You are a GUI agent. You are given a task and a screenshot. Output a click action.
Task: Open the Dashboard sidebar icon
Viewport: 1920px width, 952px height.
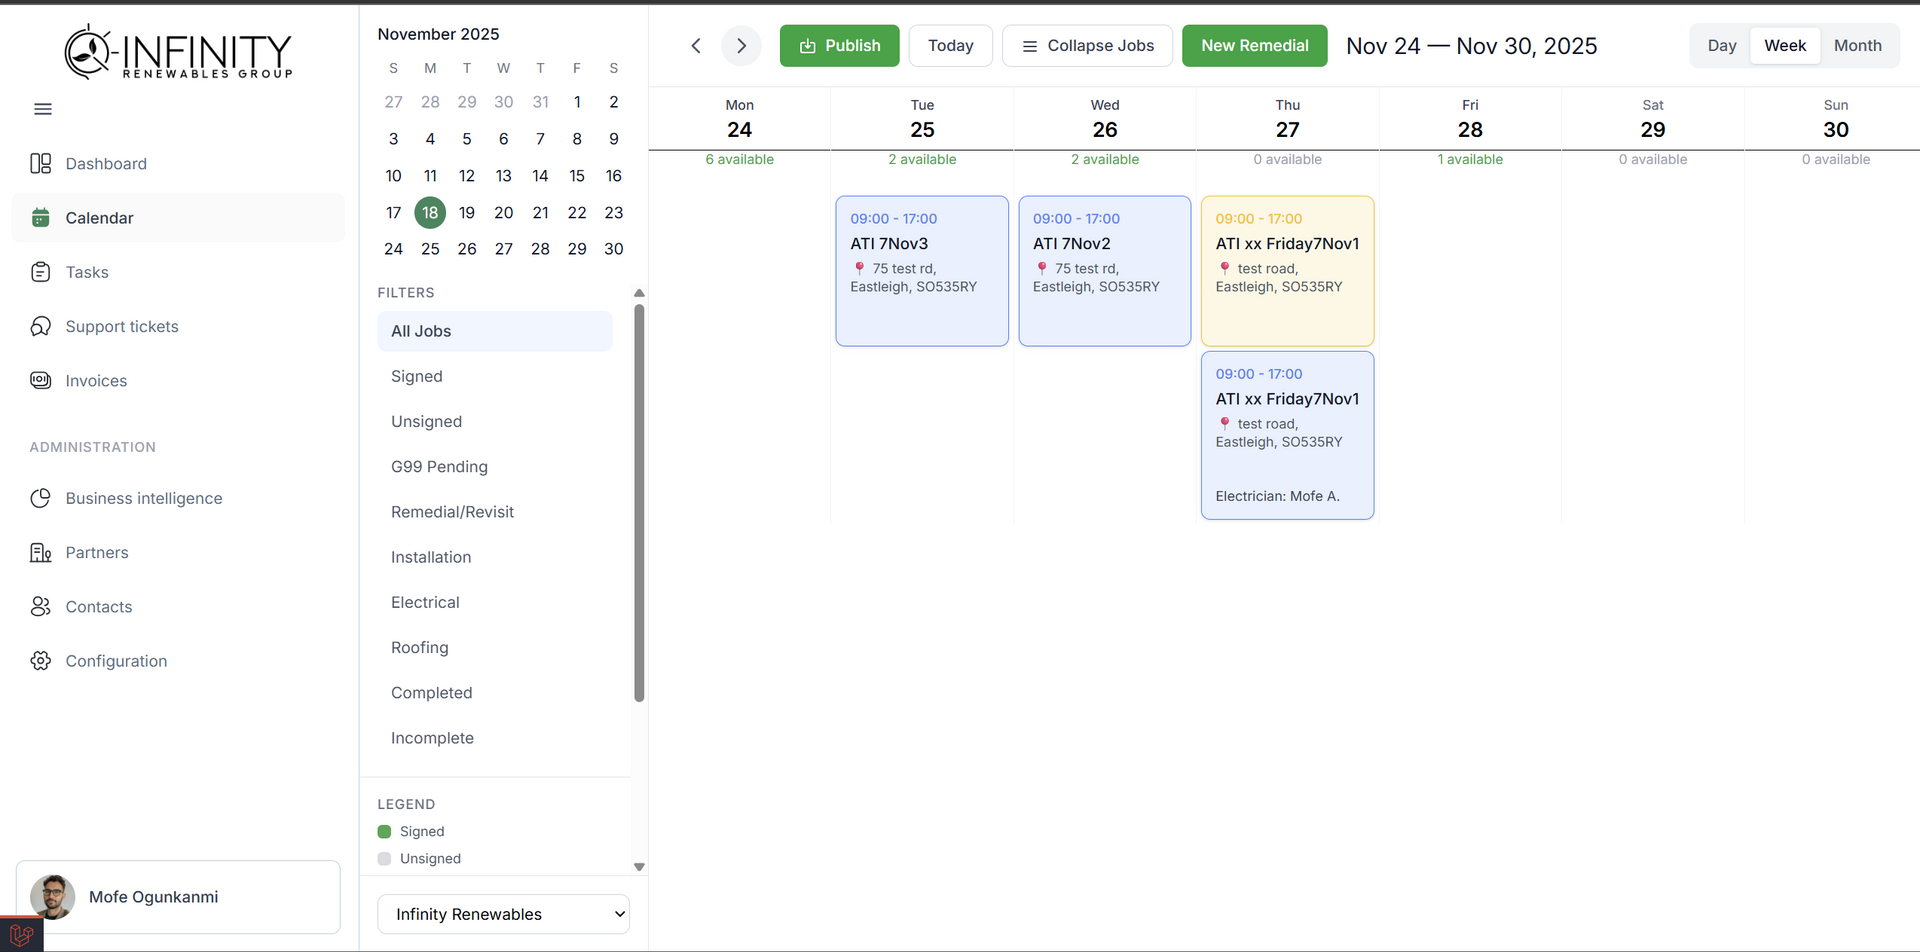(x=41, y=163)
